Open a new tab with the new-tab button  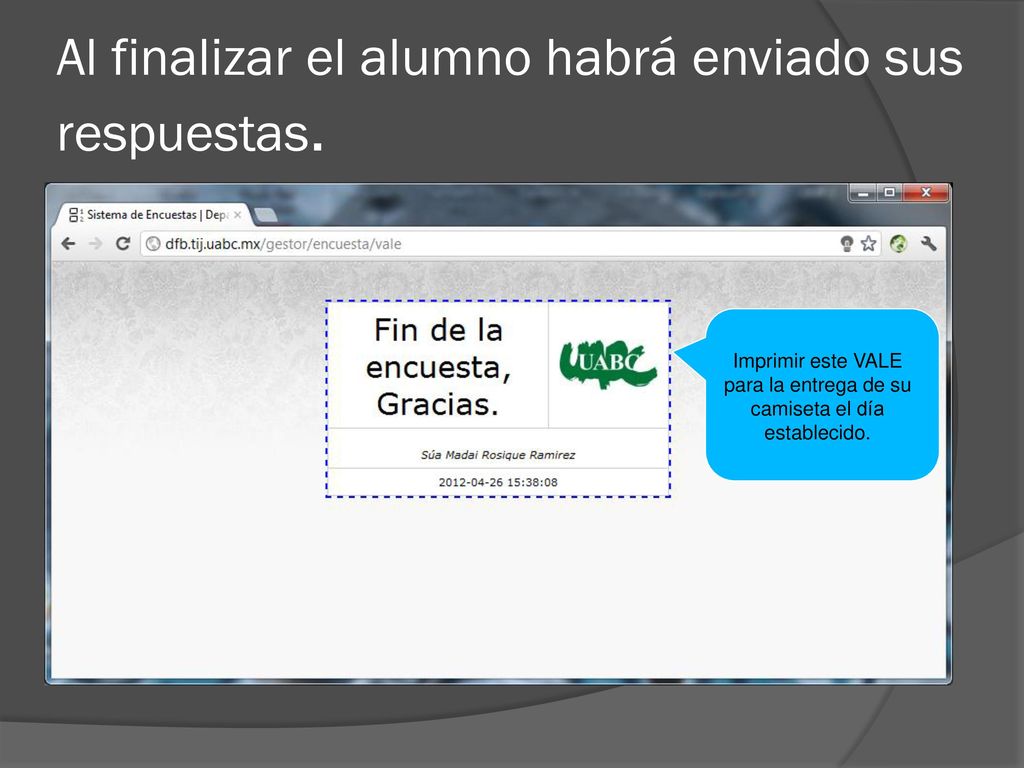[265, 215]
